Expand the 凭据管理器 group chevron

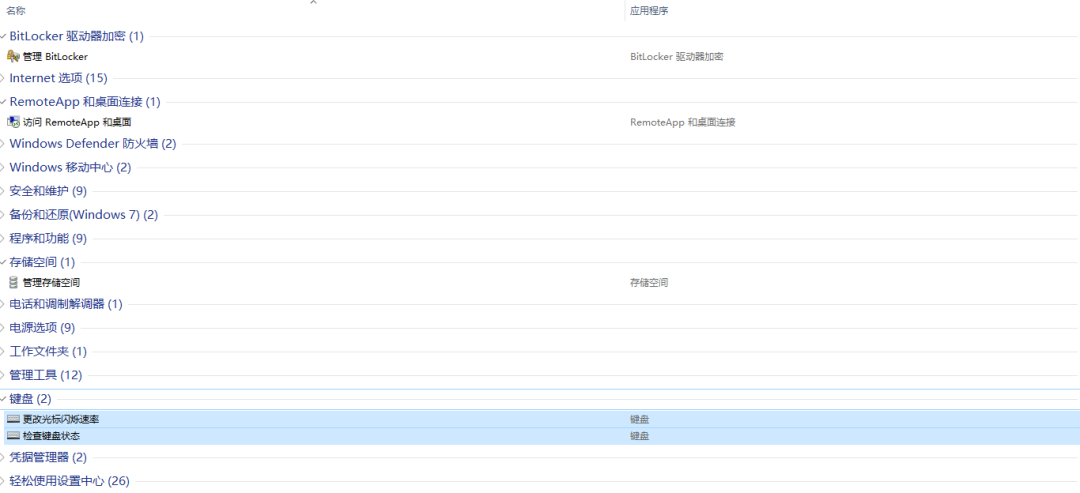tap(3, 457)
